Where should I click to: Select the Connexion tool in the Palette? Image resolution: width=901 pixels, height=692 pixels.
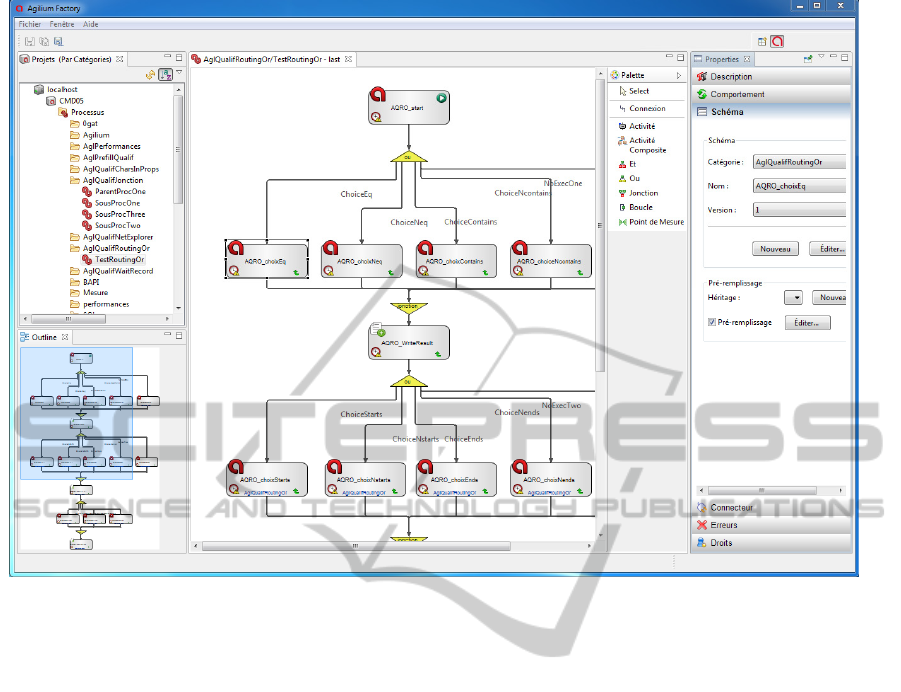pyautogui.click(x=646, y=108)
